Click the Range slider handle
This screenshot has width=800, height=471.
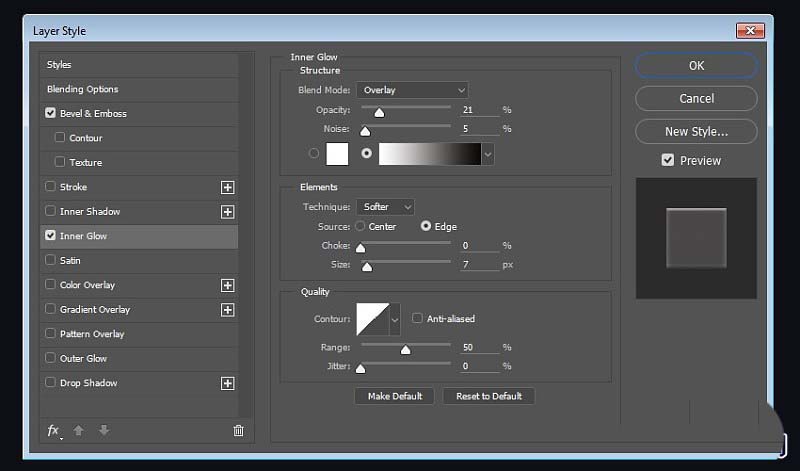pos(406,350)
